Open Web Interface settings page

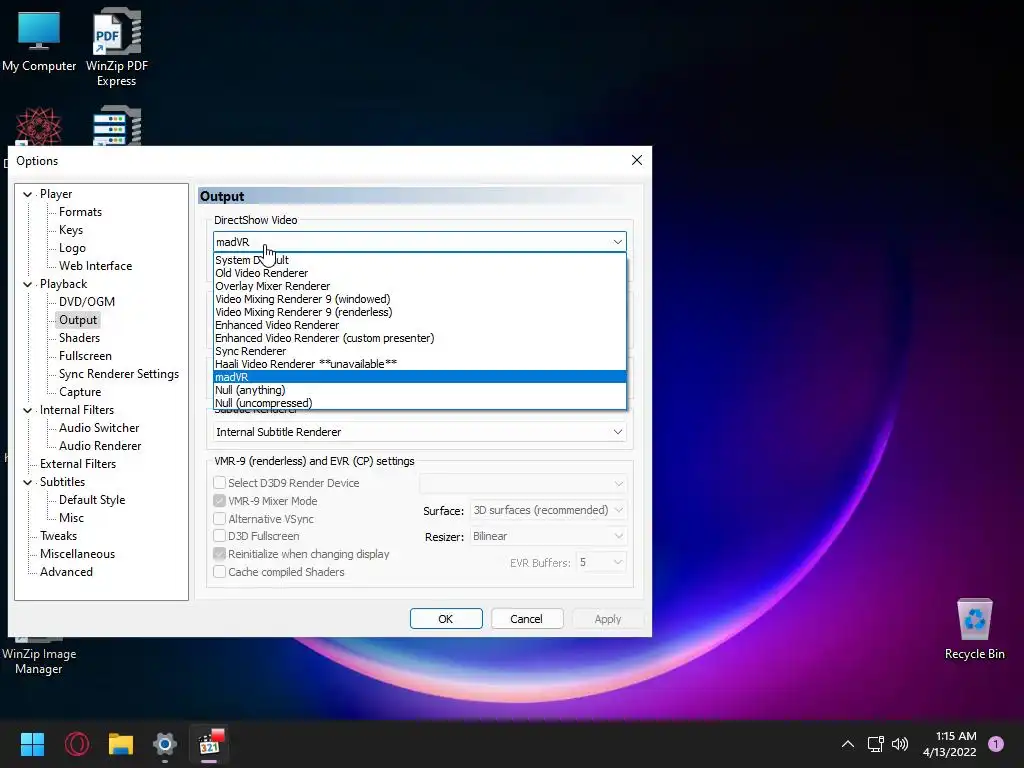95,266
